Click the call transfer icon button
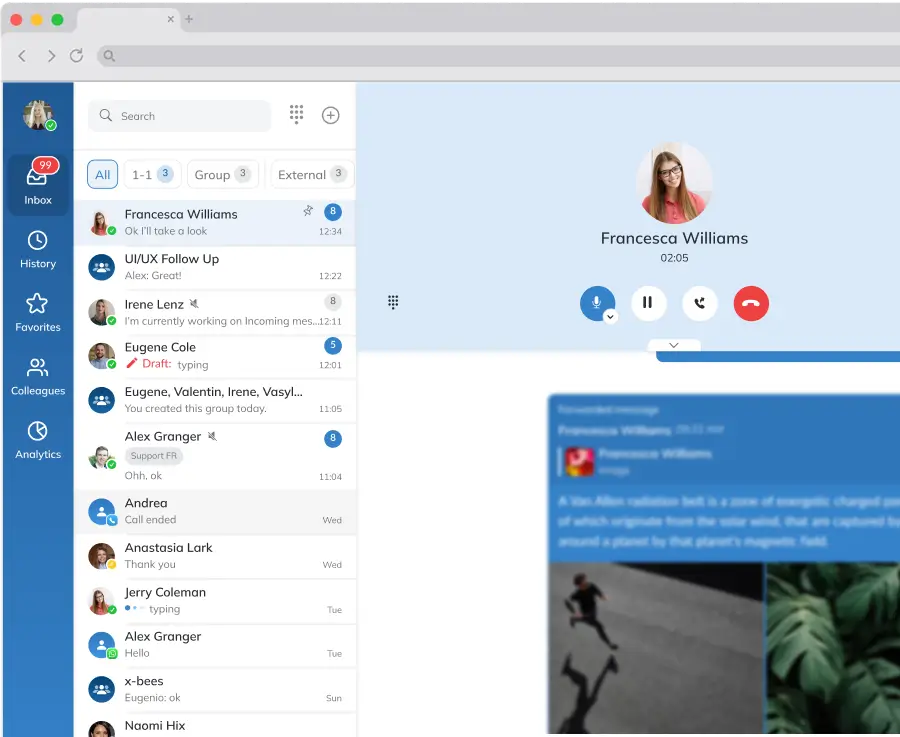900x737 pixels. click(x=700, y=303)
